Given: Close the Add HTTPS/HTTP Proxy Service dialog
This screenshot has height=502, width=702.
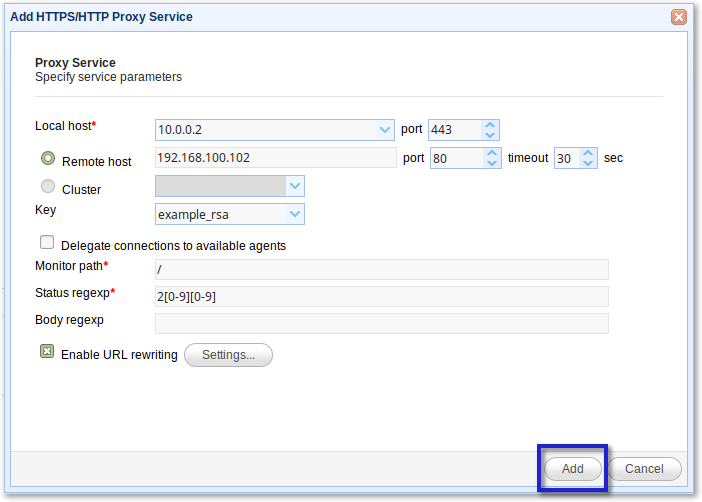Looking at the screenshot, I should coord(679,17).
